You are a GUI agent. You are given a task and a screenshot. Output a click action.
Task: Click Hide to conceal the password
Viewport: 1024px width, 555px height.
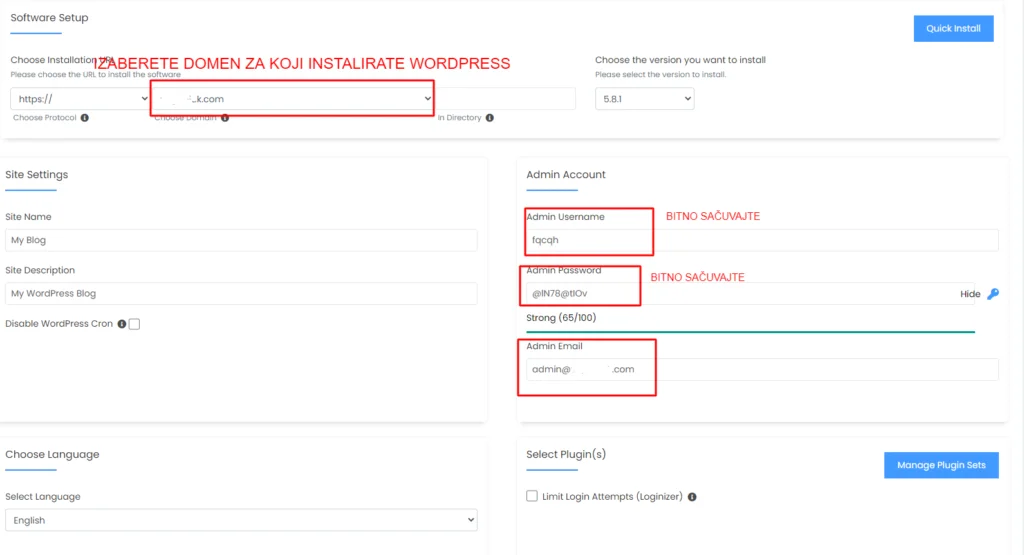tap(970, 294)
